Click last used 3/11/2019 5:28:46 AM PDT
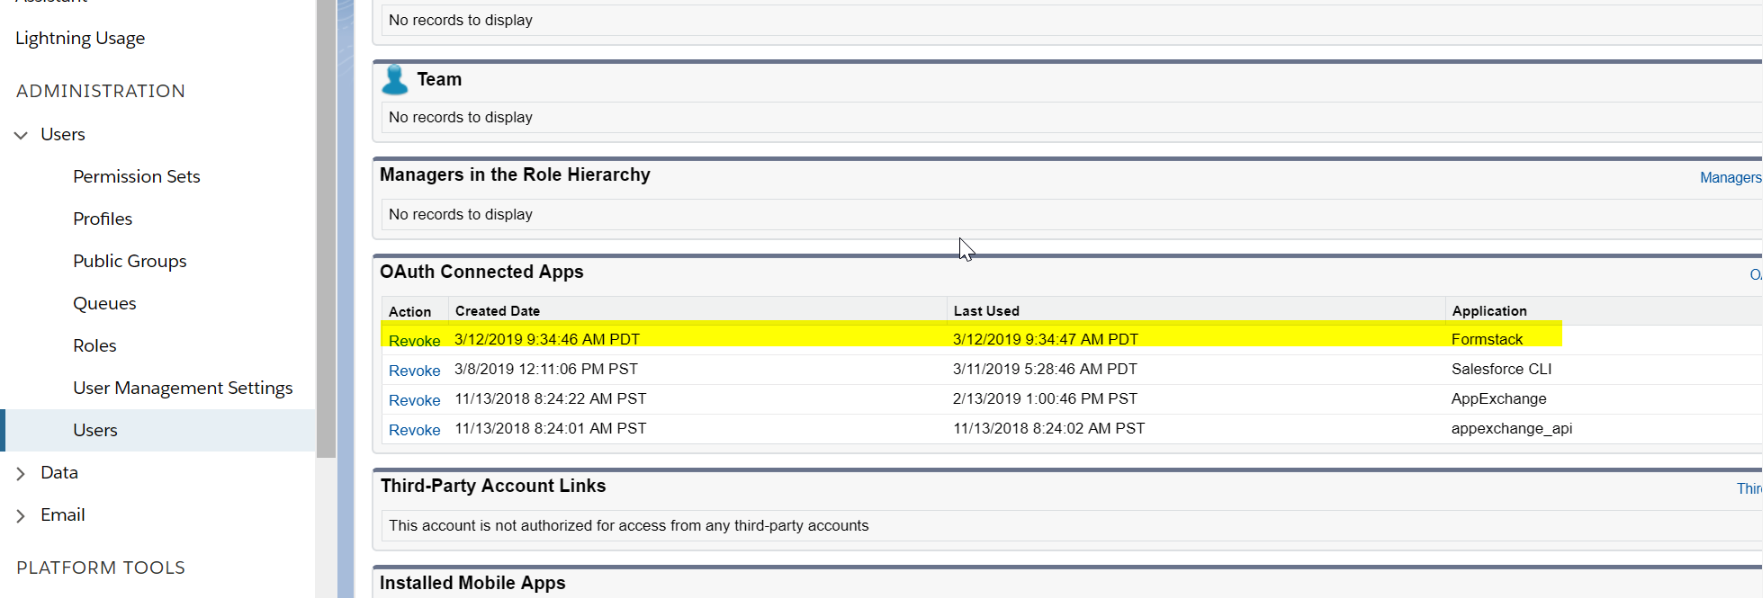This screenshot has width=1763, height=598. 1045,369
